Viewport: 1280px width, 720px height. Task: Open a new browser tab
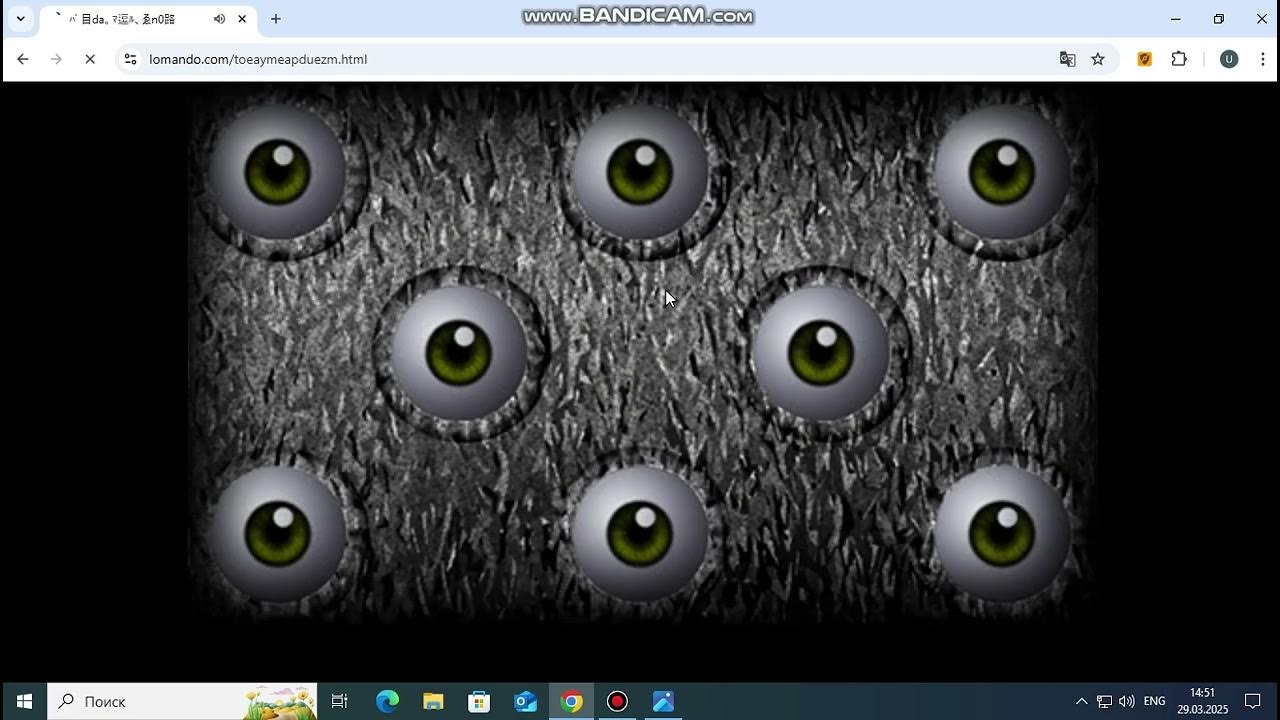[x=276, y=19]
